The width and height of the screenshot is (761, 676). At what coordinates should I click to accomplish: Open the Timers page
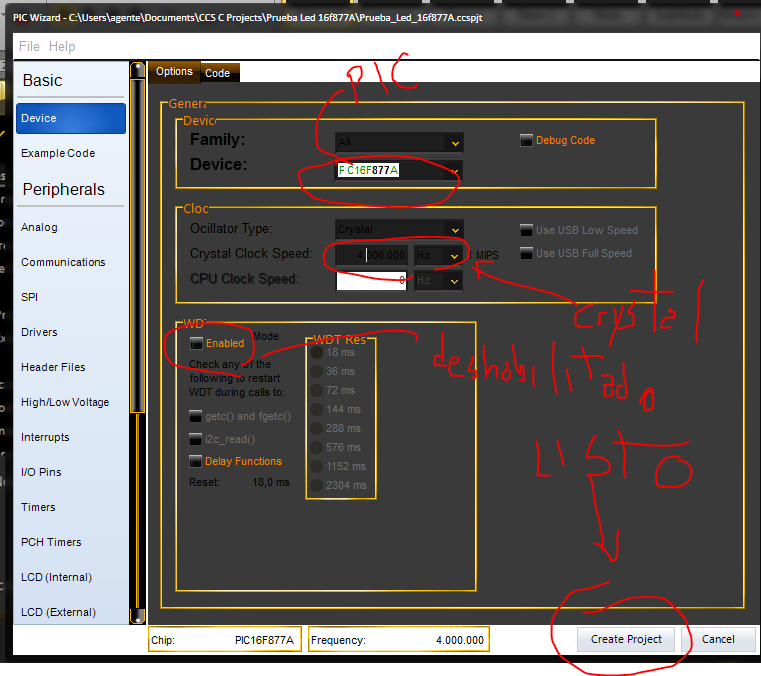point(71,507)
